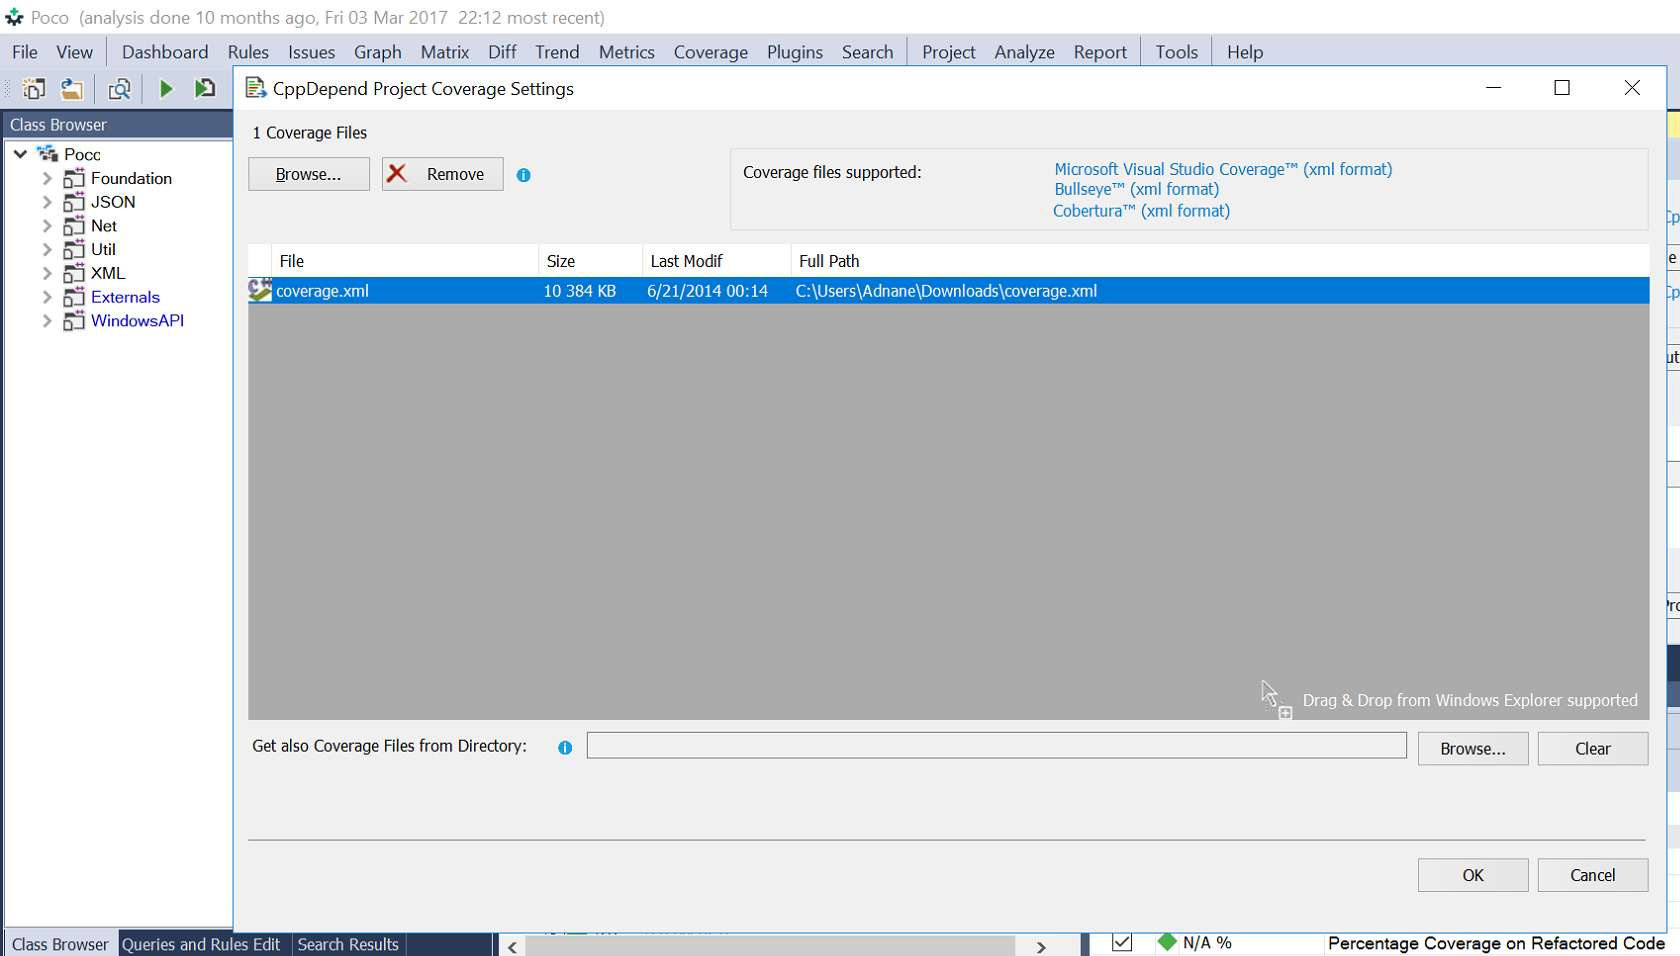Click the play icon with report document
Screen dimensions: 1680x956
point(204,89)
